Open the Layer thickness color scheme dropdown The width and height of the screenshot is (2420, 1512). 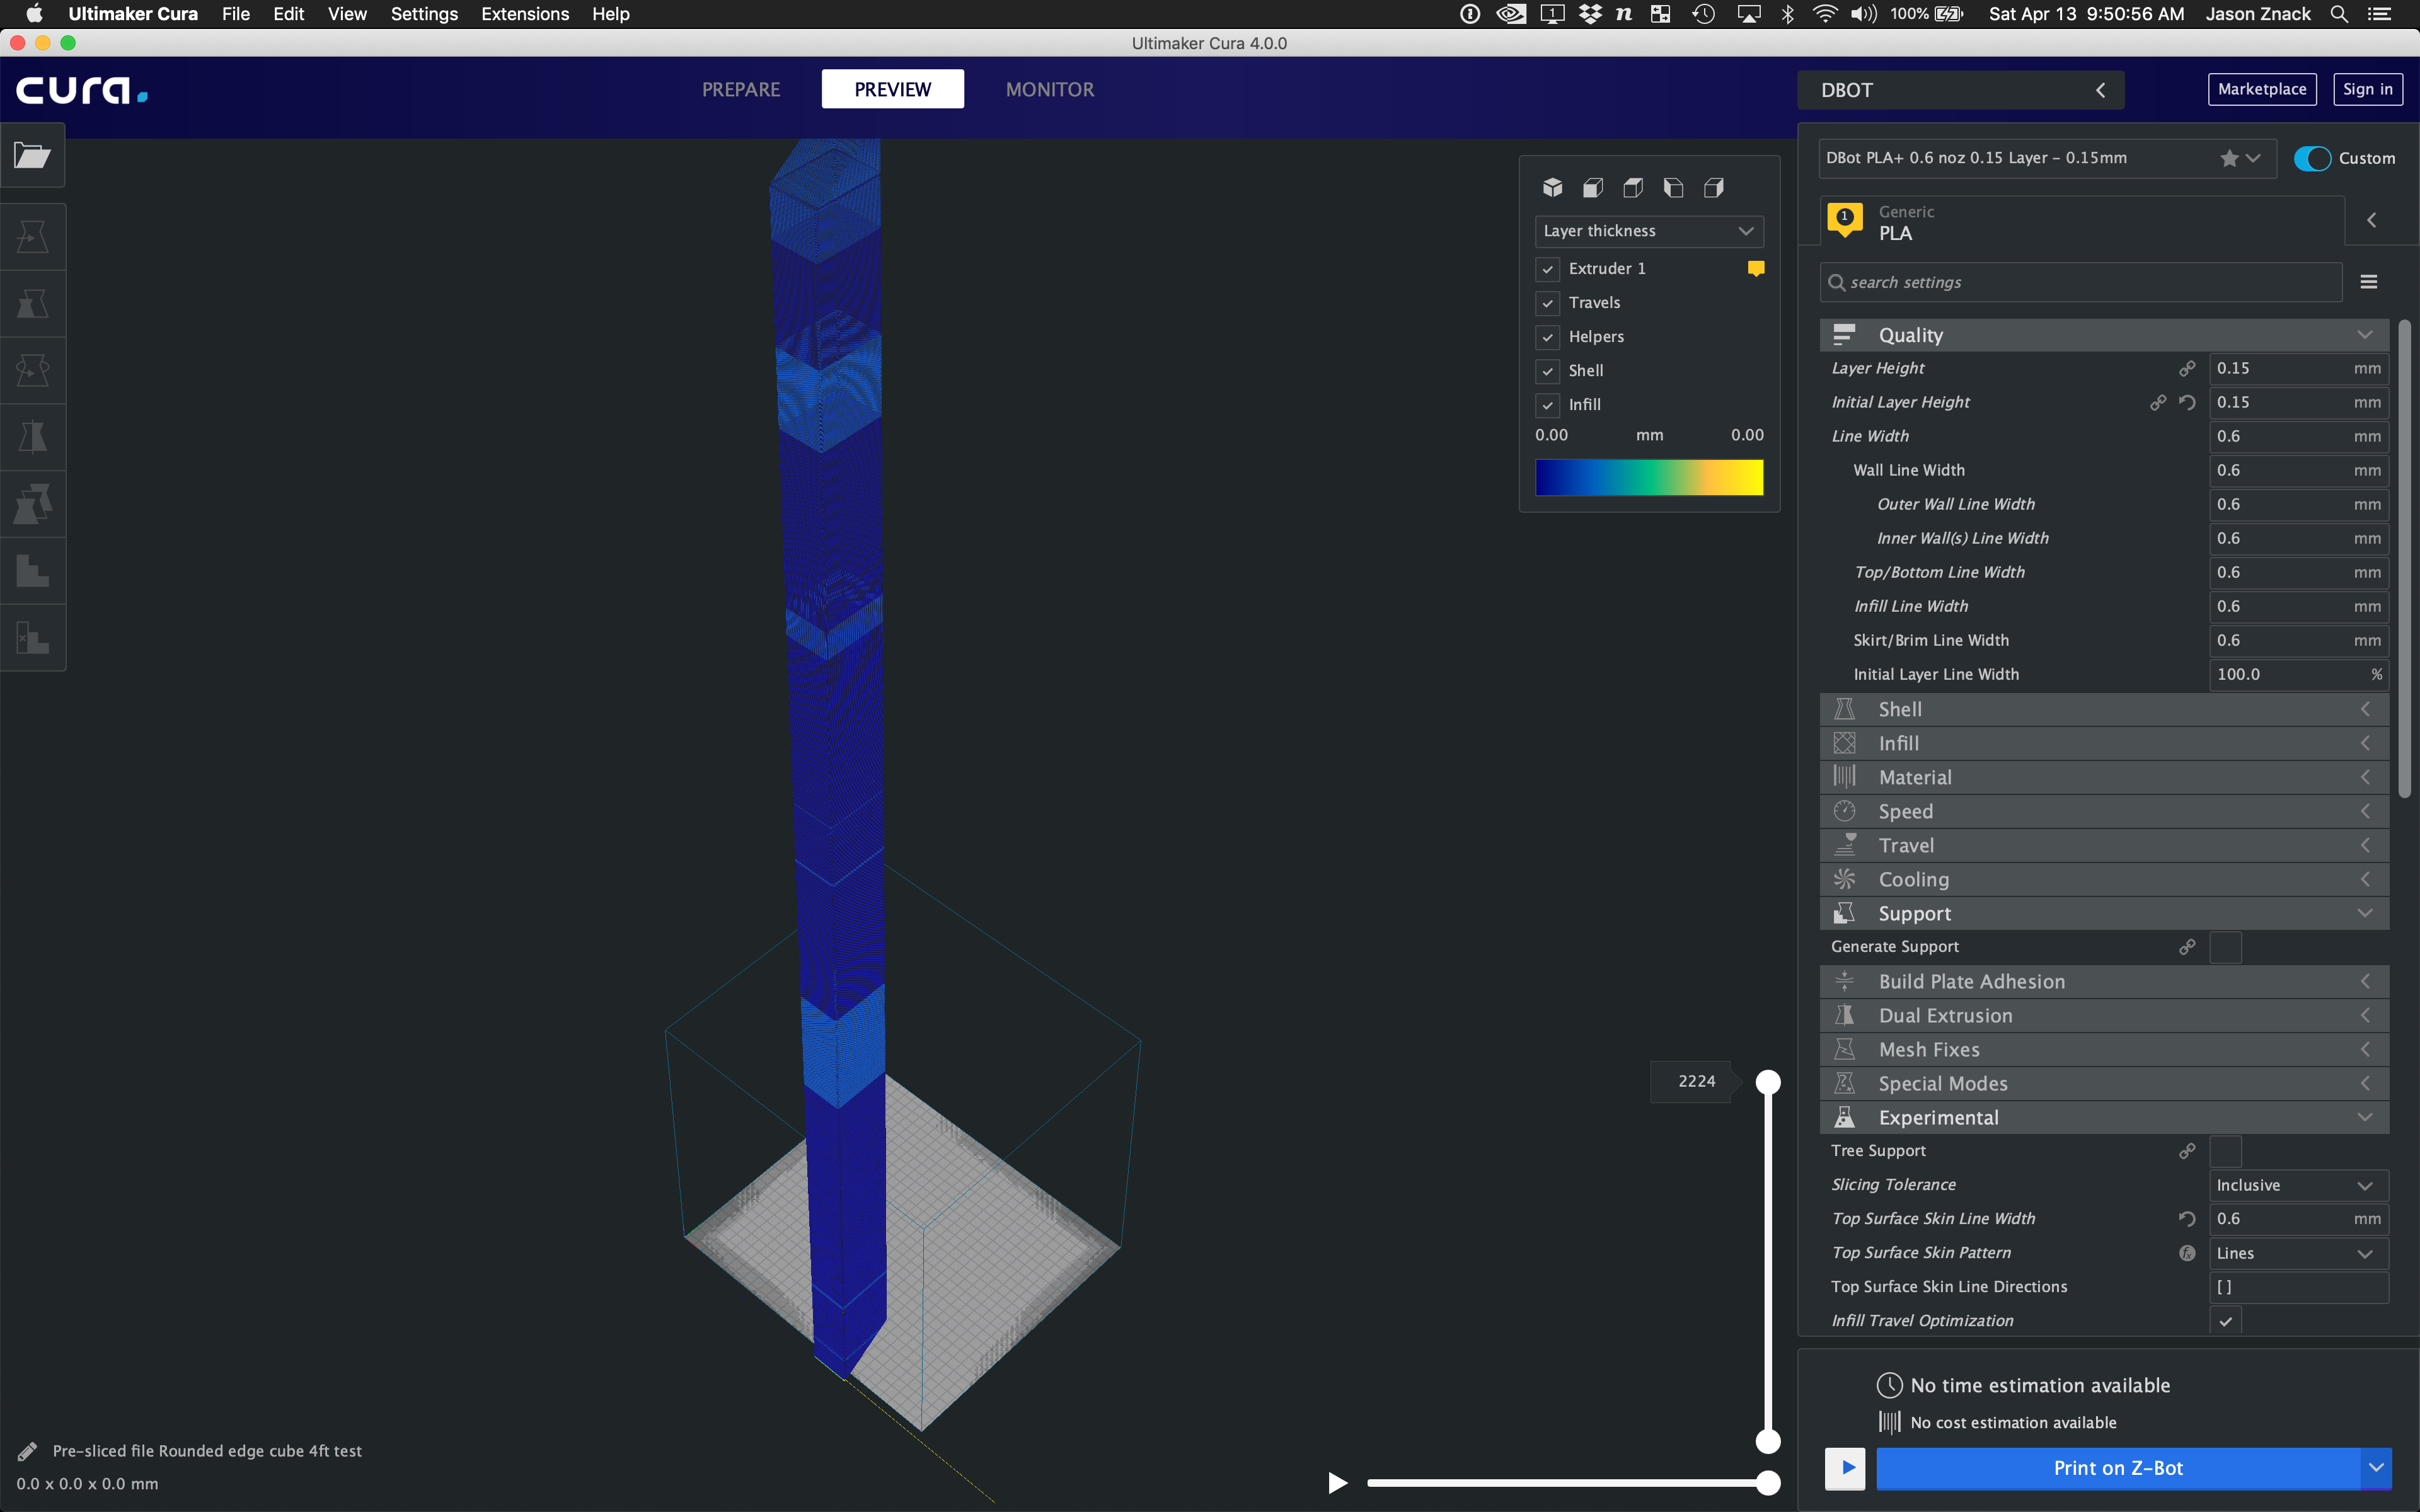click(1649, 231)
